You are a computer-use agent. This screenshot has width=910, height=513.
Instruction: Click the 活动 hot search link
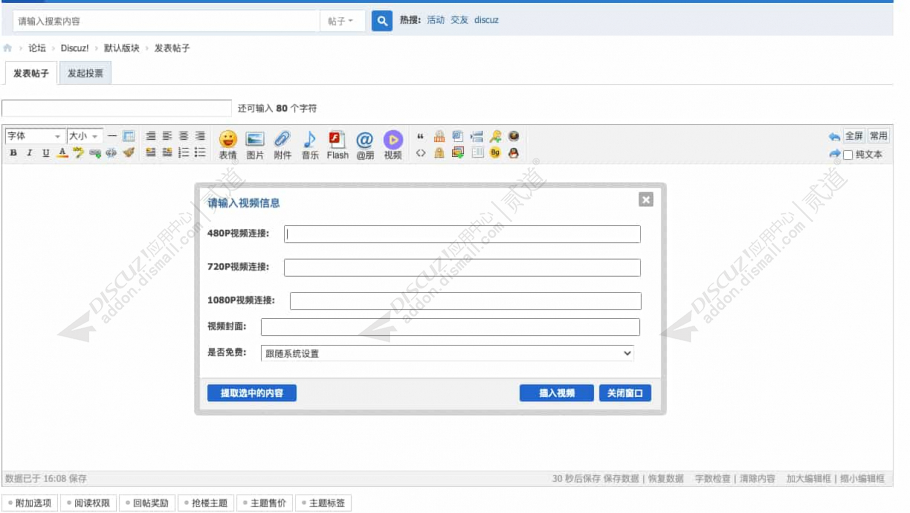click(435, 20)
